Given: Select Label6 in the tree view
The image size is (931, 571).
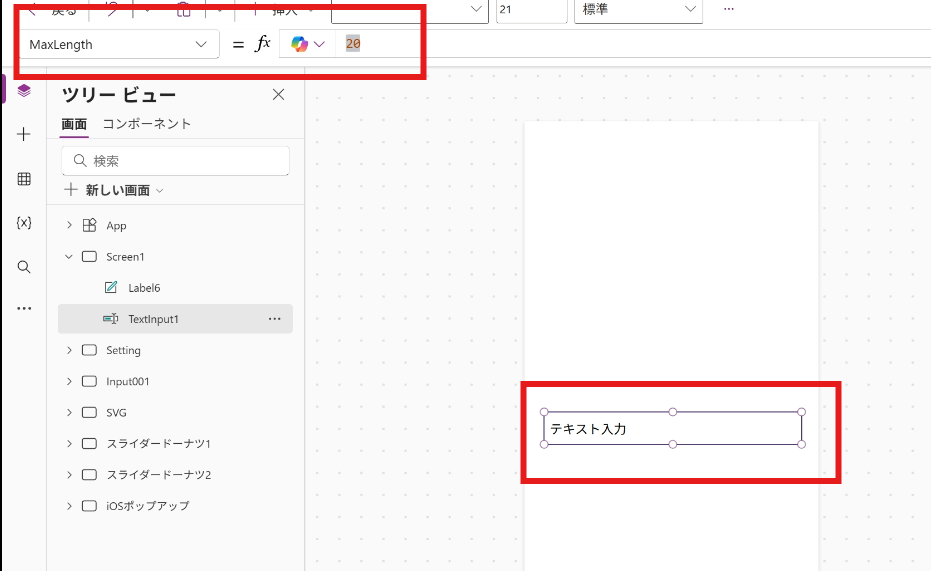Looking at the screenshot, I should [144, 288].
